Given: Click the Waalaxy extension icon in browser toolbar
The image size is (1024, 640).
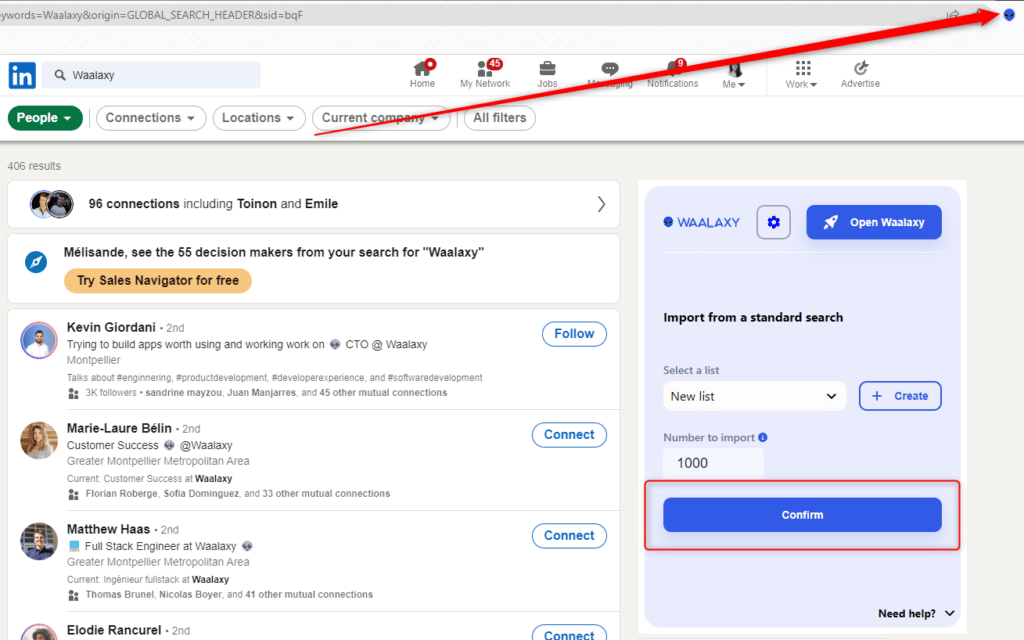Looking at the screenshot, I should coord(1009,13).
